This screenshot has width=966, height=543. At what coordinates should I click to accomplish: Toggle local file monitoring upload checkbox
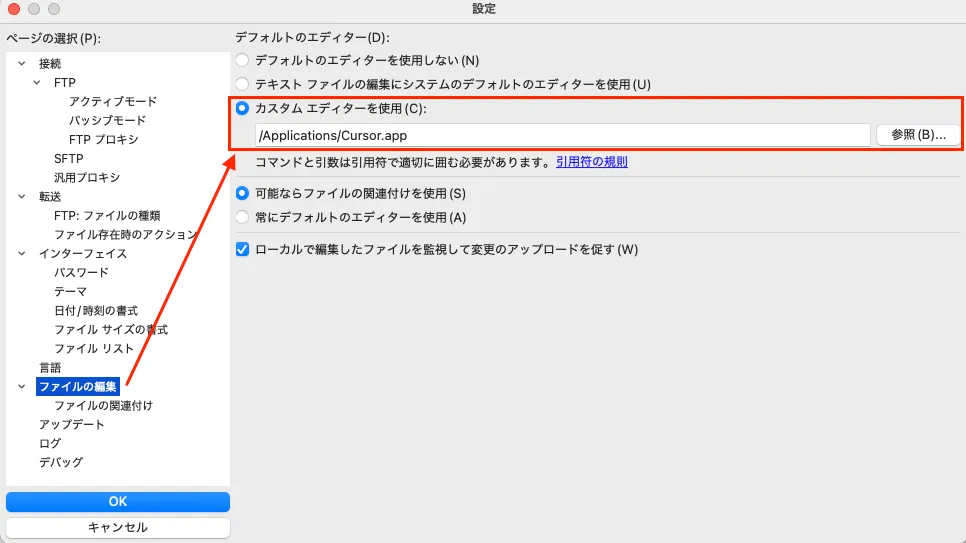(242, 250)
